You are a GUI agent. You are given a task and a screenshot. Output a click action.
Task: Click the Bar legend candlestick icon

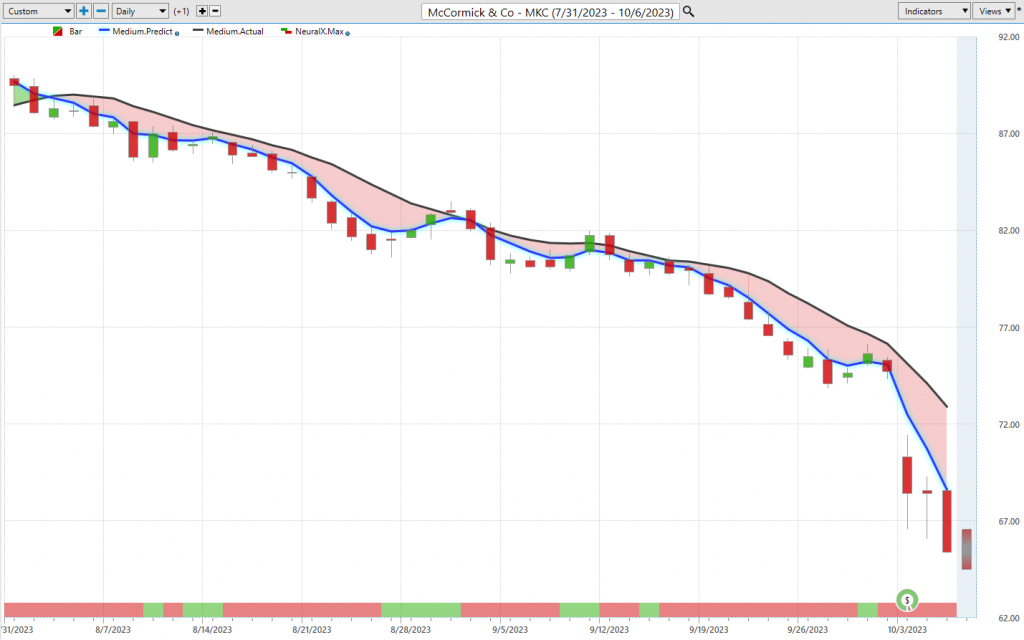coord(57,31)
